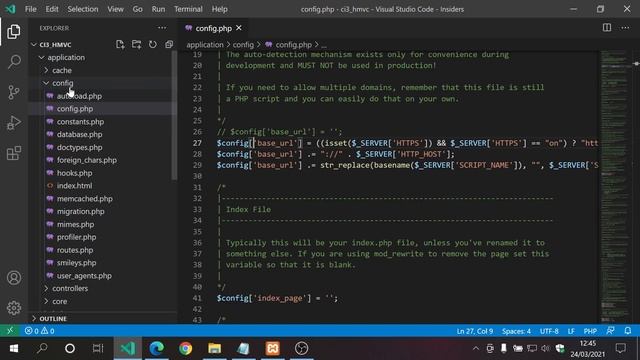Click Ln 27, Col 9 in status bar
This screenshot has height=360, width=640.
point(475,331)
